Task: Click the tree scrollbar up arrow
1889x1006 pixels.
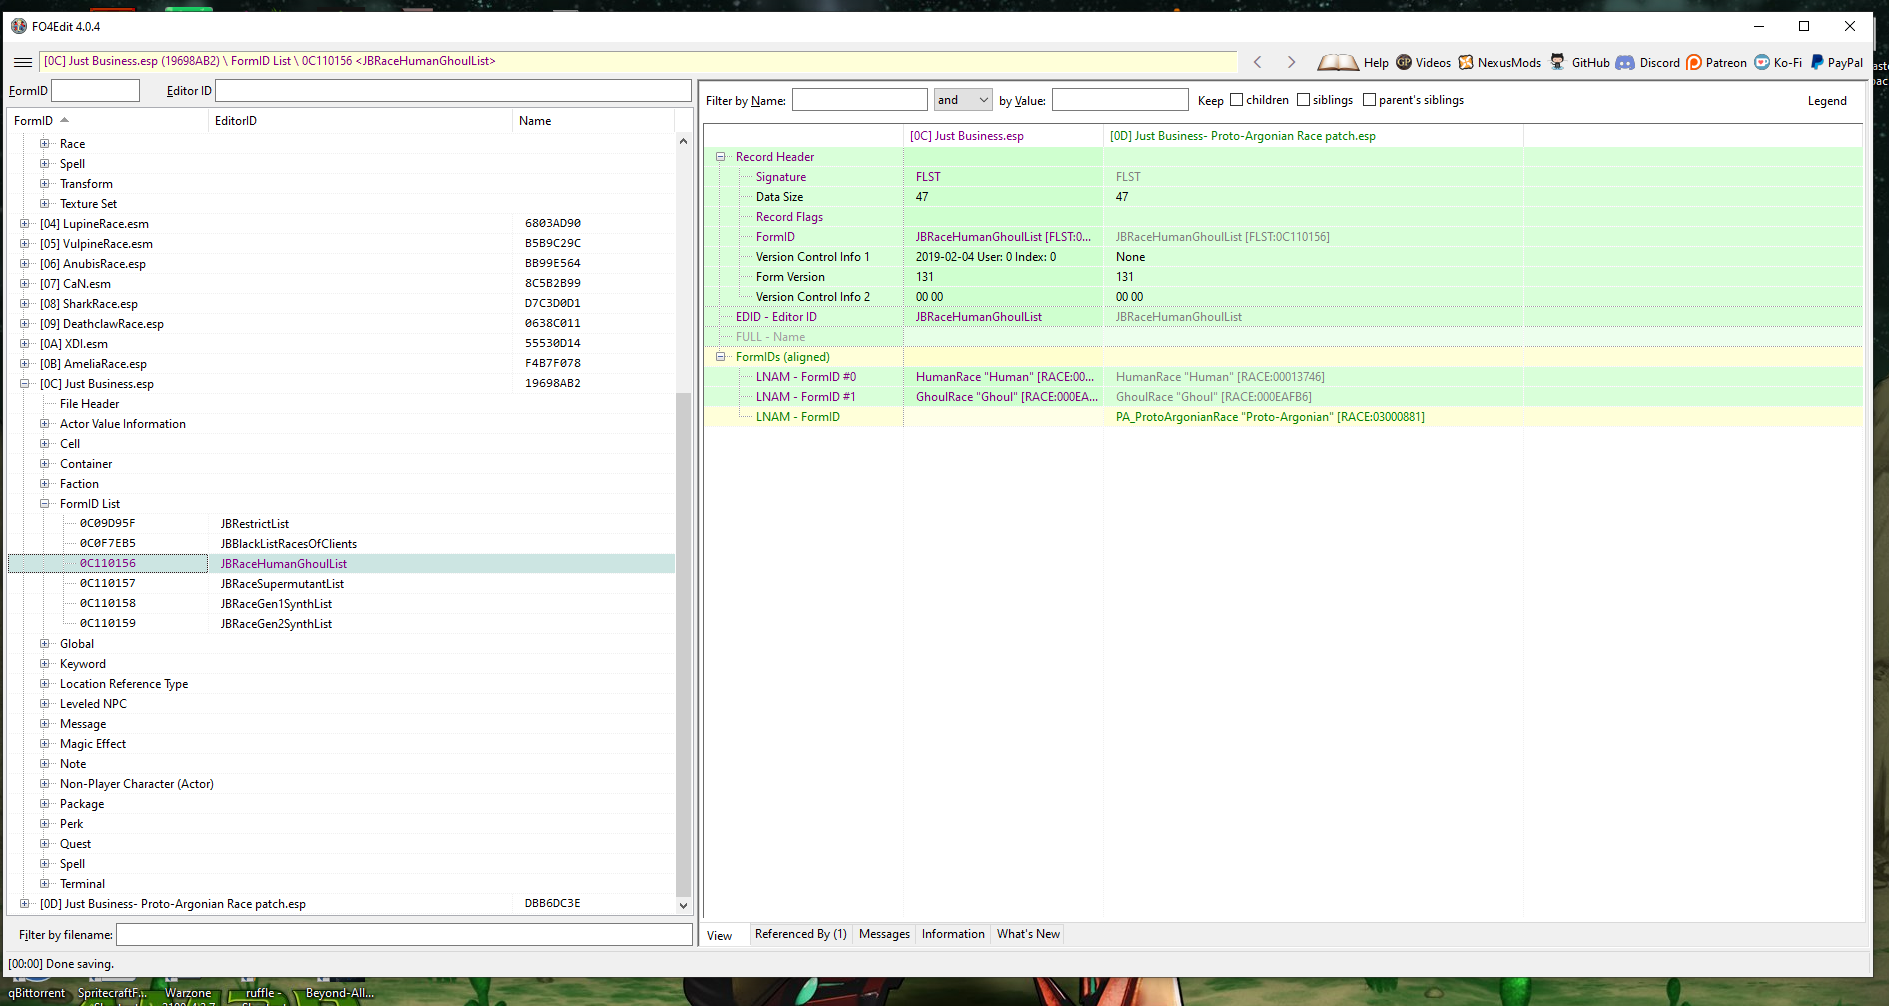Action: pos(684,141)
